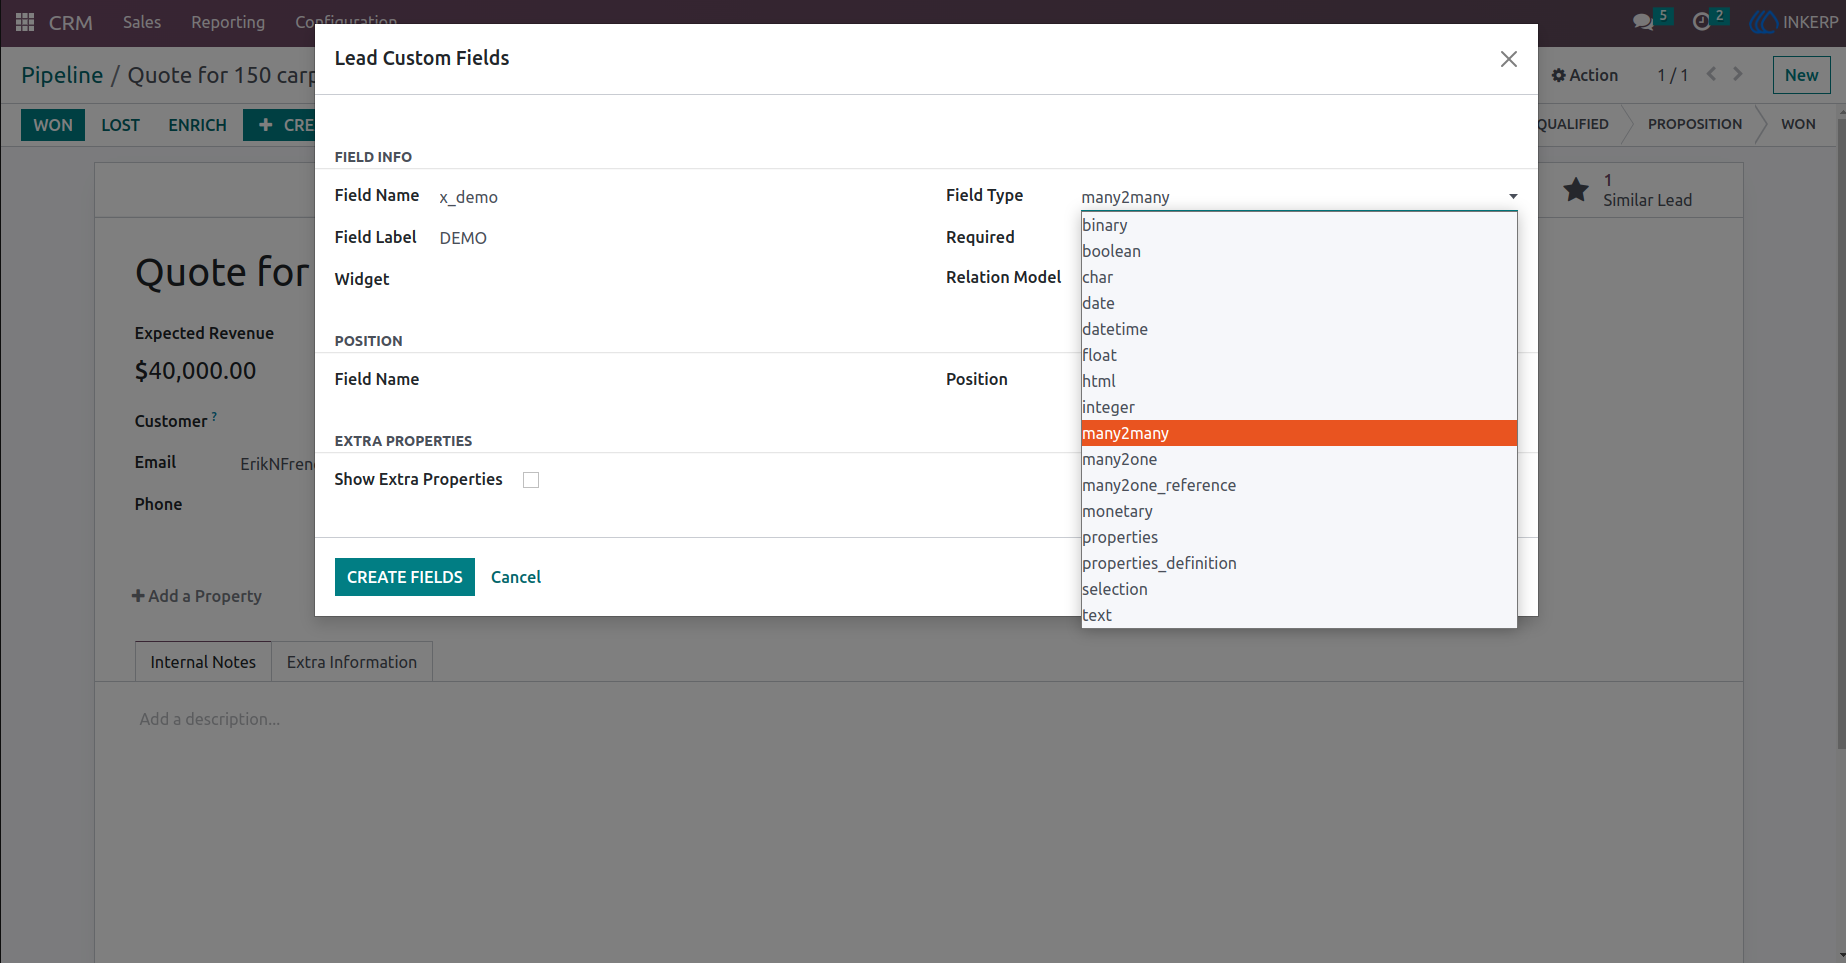Image resolution: width=1846 pixels, height=963 pixels.
Task: Pick integer from the type list
Action: pos(1299,407)
